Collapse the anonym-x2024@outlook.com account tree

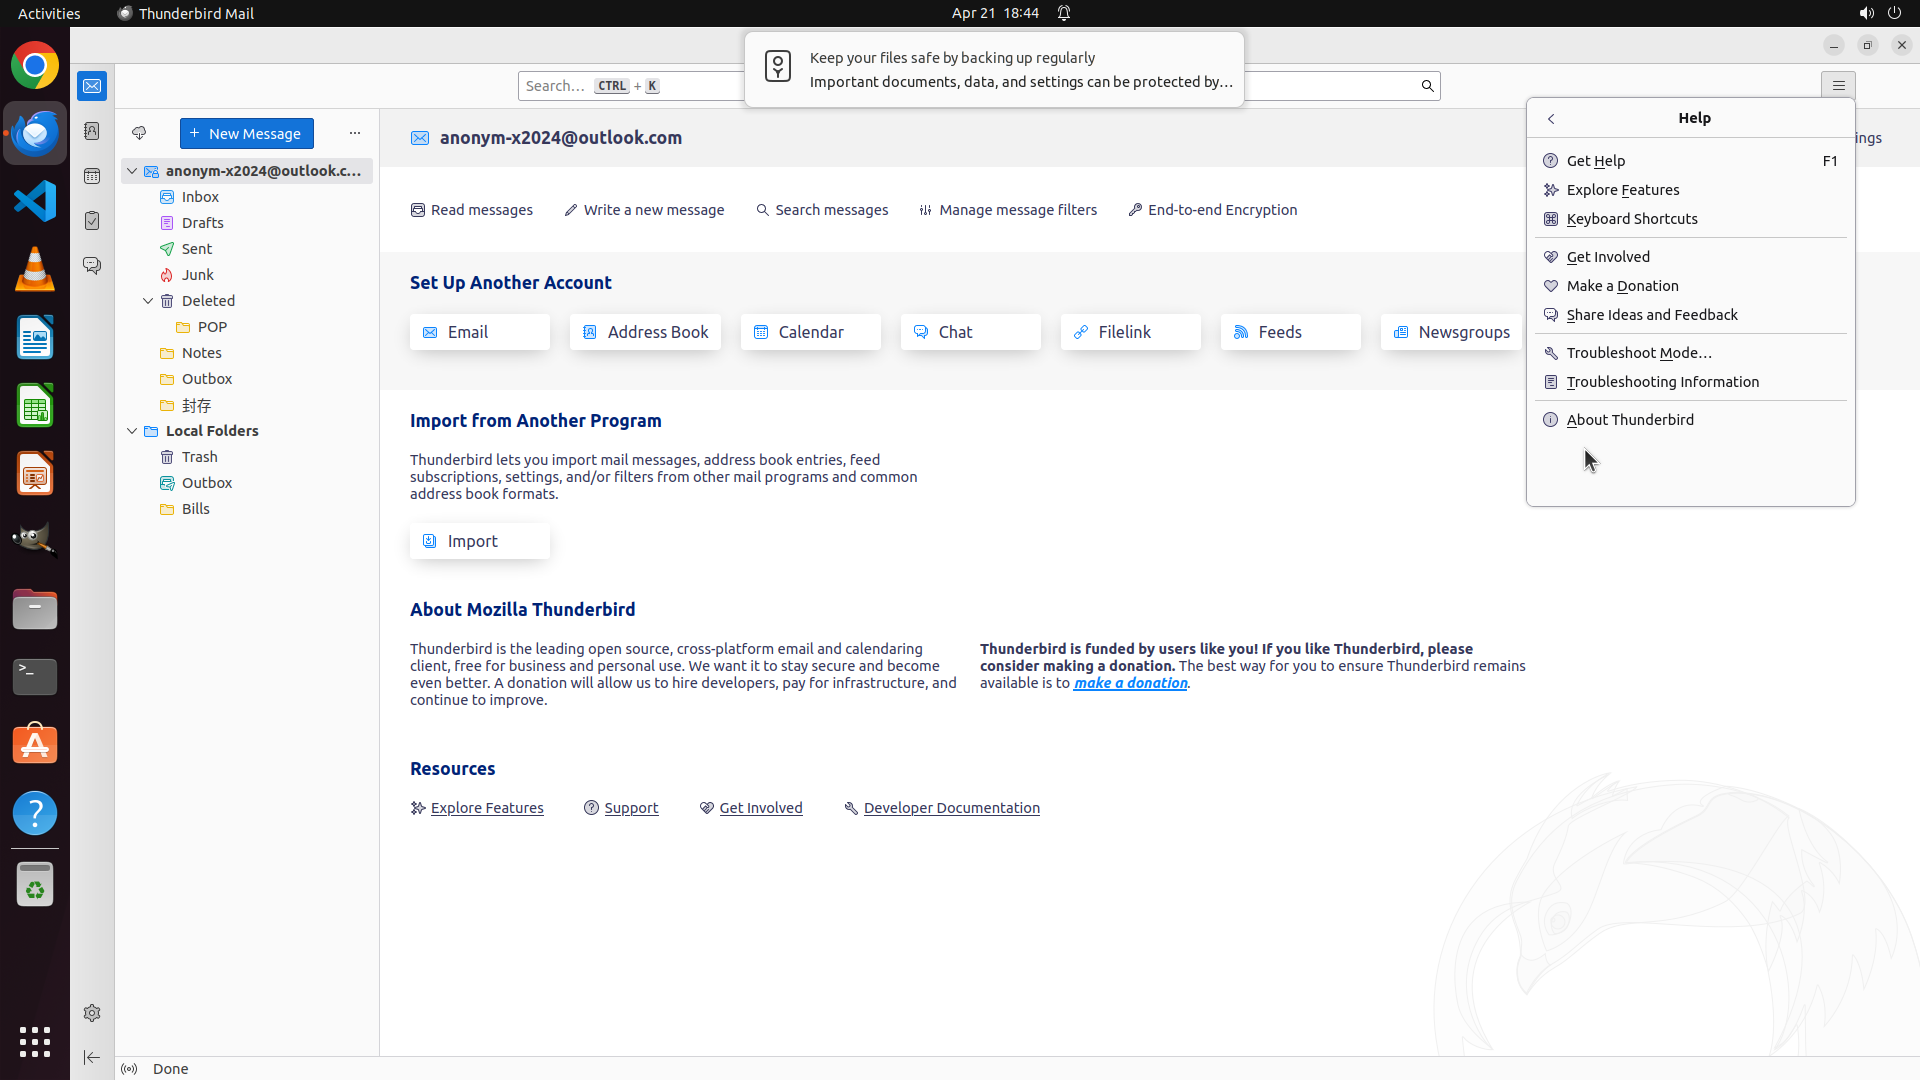(132, 171)
